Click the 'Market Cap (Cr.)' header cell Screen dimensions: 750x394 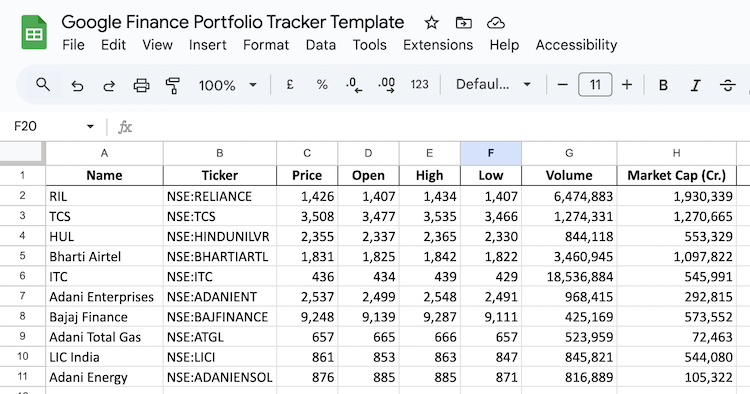(x=676, y=175)
